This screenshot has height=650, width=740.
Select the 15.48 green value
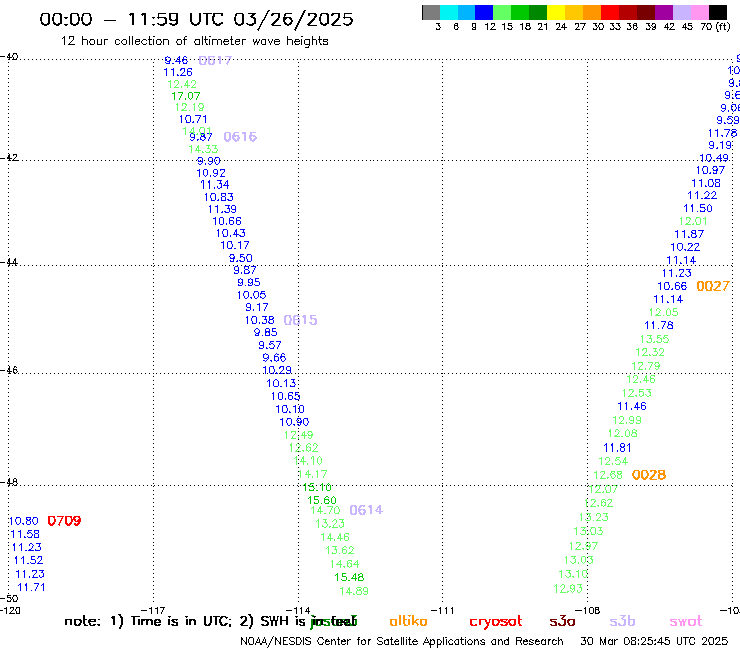click(349, 577)
